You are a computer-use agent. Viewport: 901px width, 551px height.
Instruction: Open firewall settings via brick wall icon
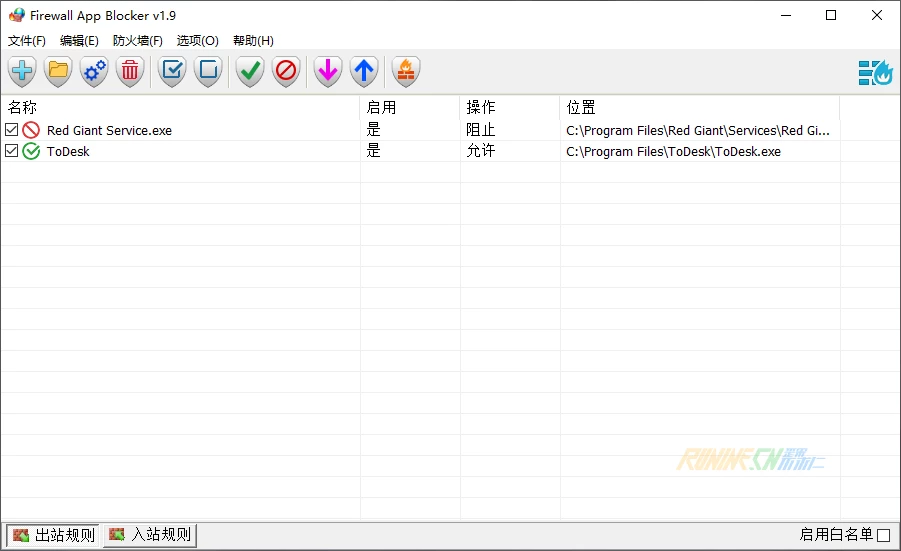point(406,71)
